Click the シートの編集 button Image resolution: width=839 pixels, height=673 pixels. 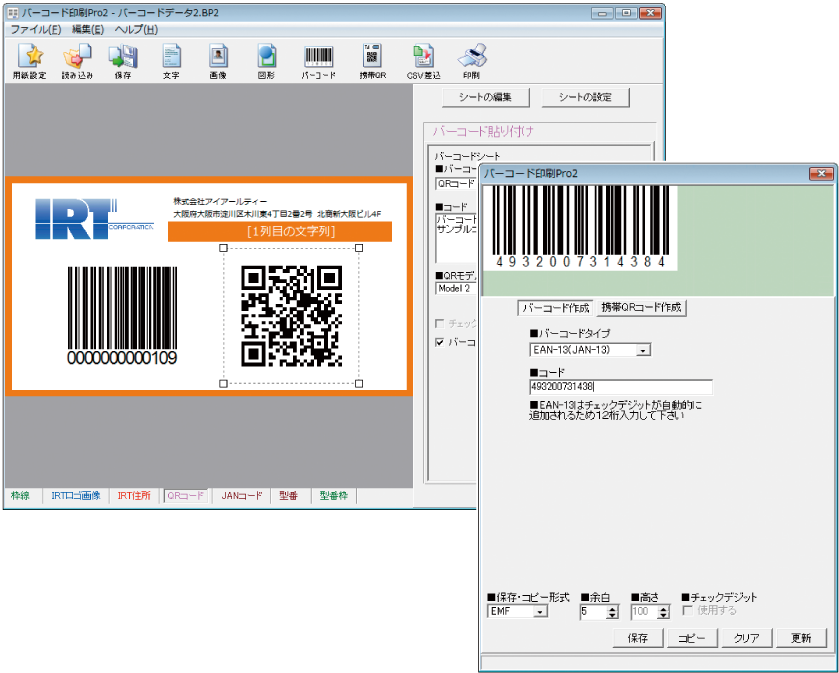485,97
